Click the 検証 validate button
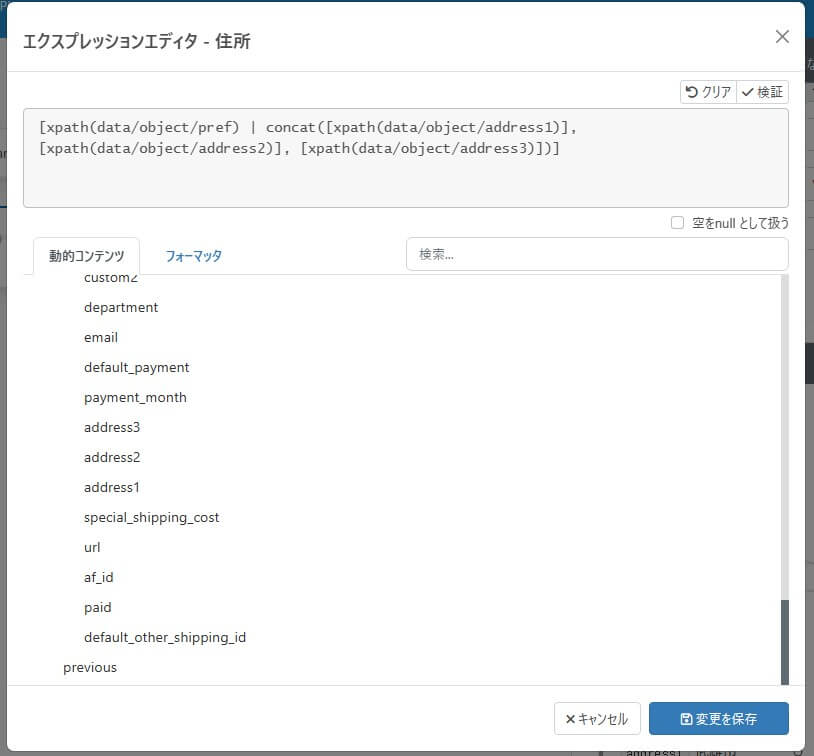This screenshot has height=756, width=814. [762, 92]
